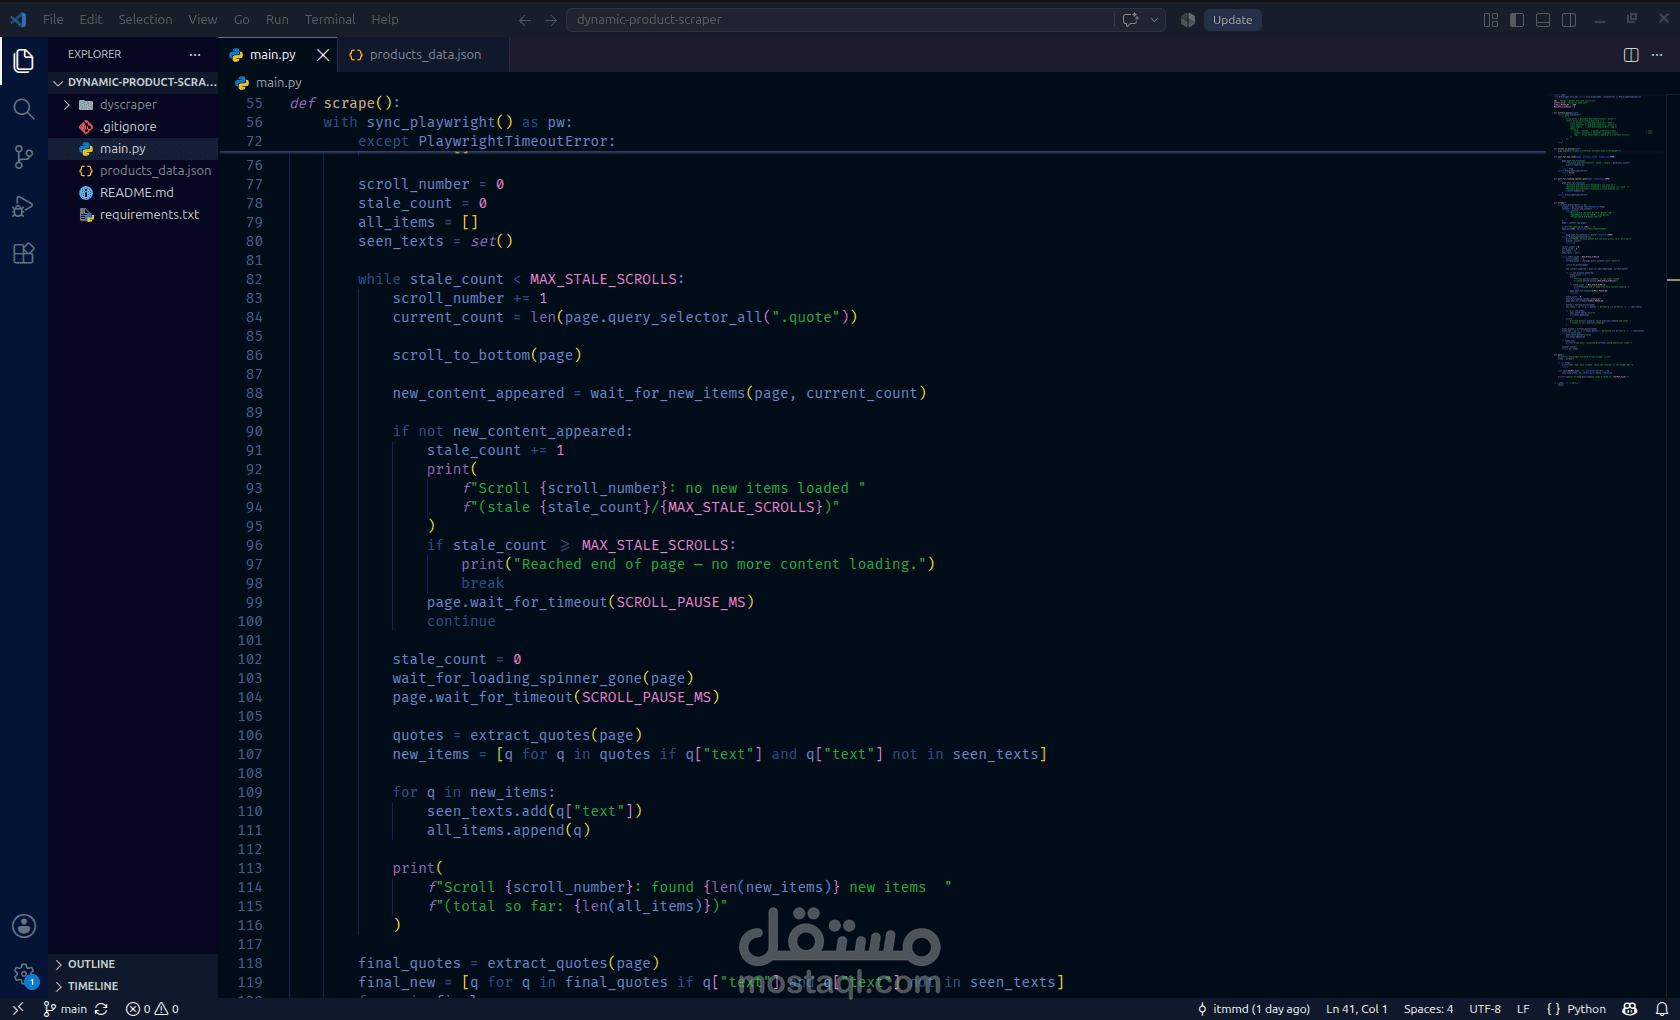Toggle the bottom Panel visibility
The width and height of the screenshot is (1680, 1020).
pos(1543,20)
